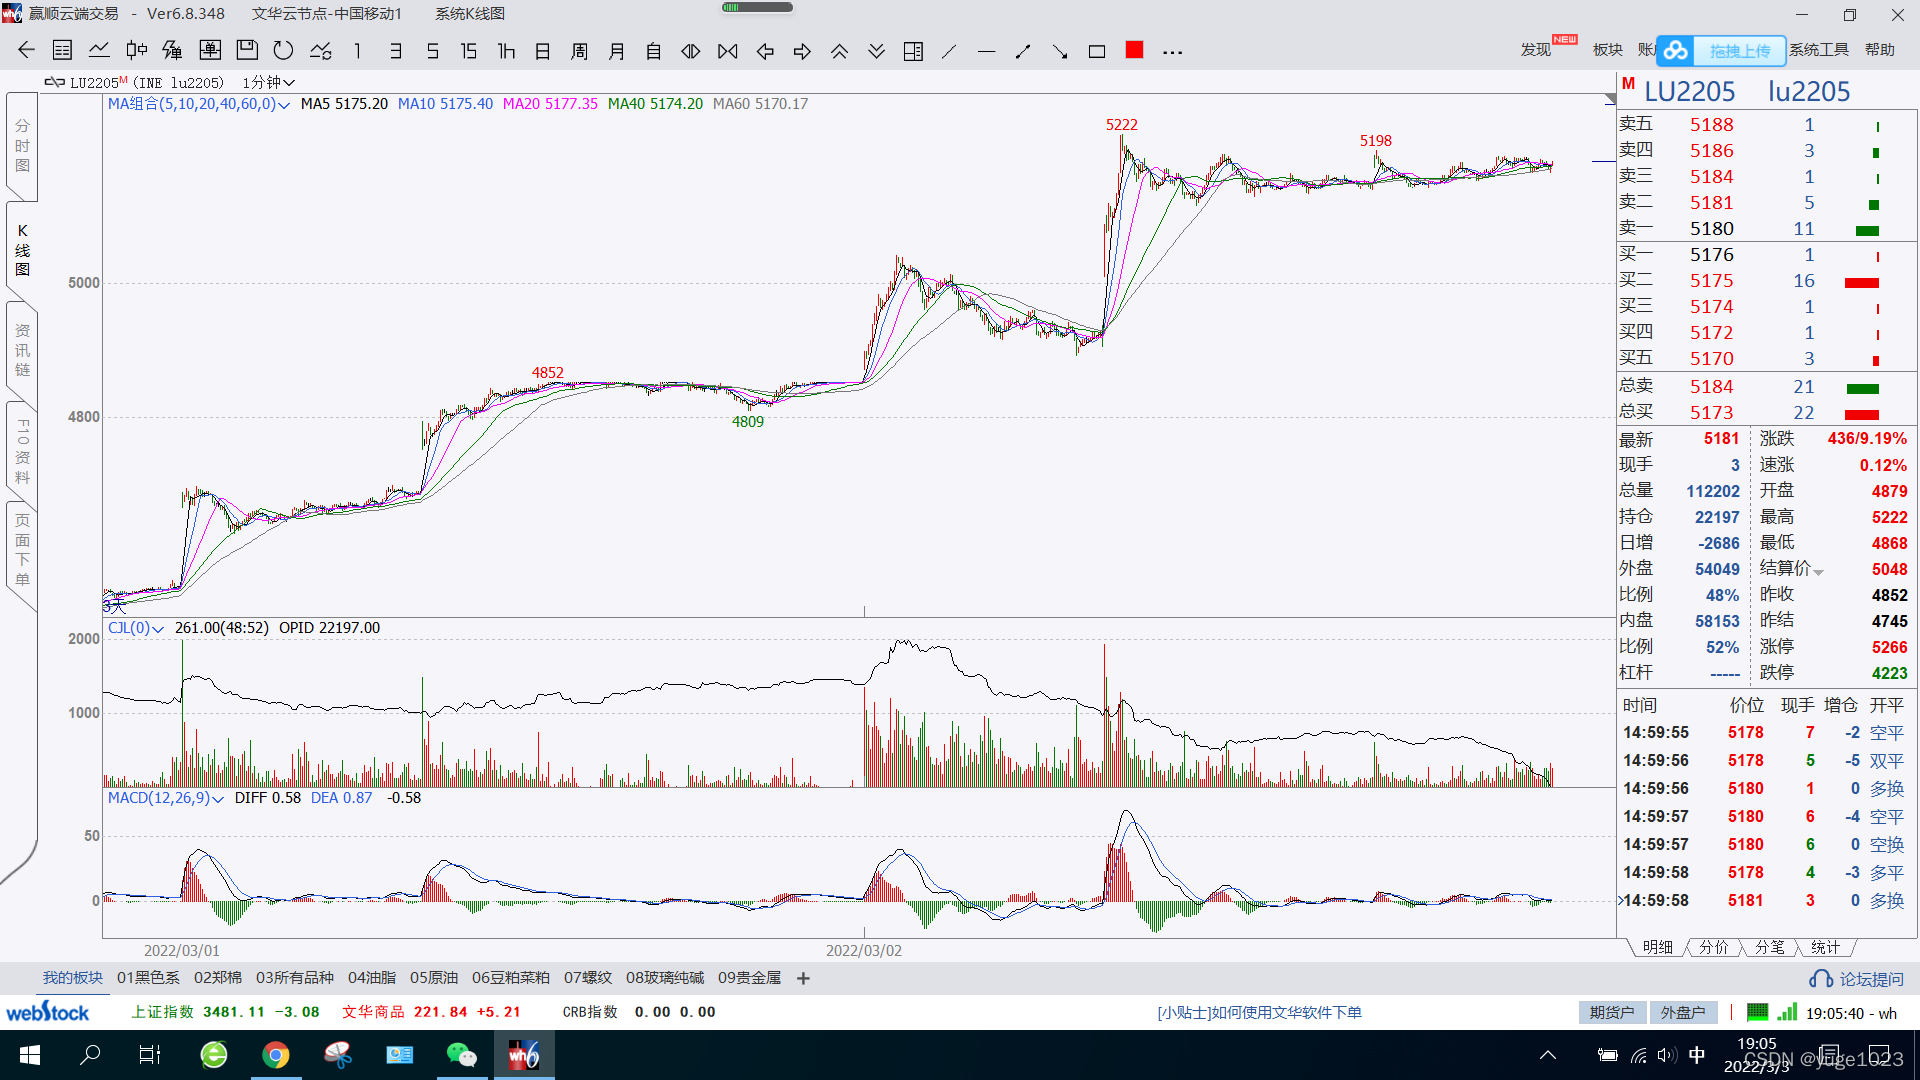Open WeChat from the taskbar

coord(461,1055)
